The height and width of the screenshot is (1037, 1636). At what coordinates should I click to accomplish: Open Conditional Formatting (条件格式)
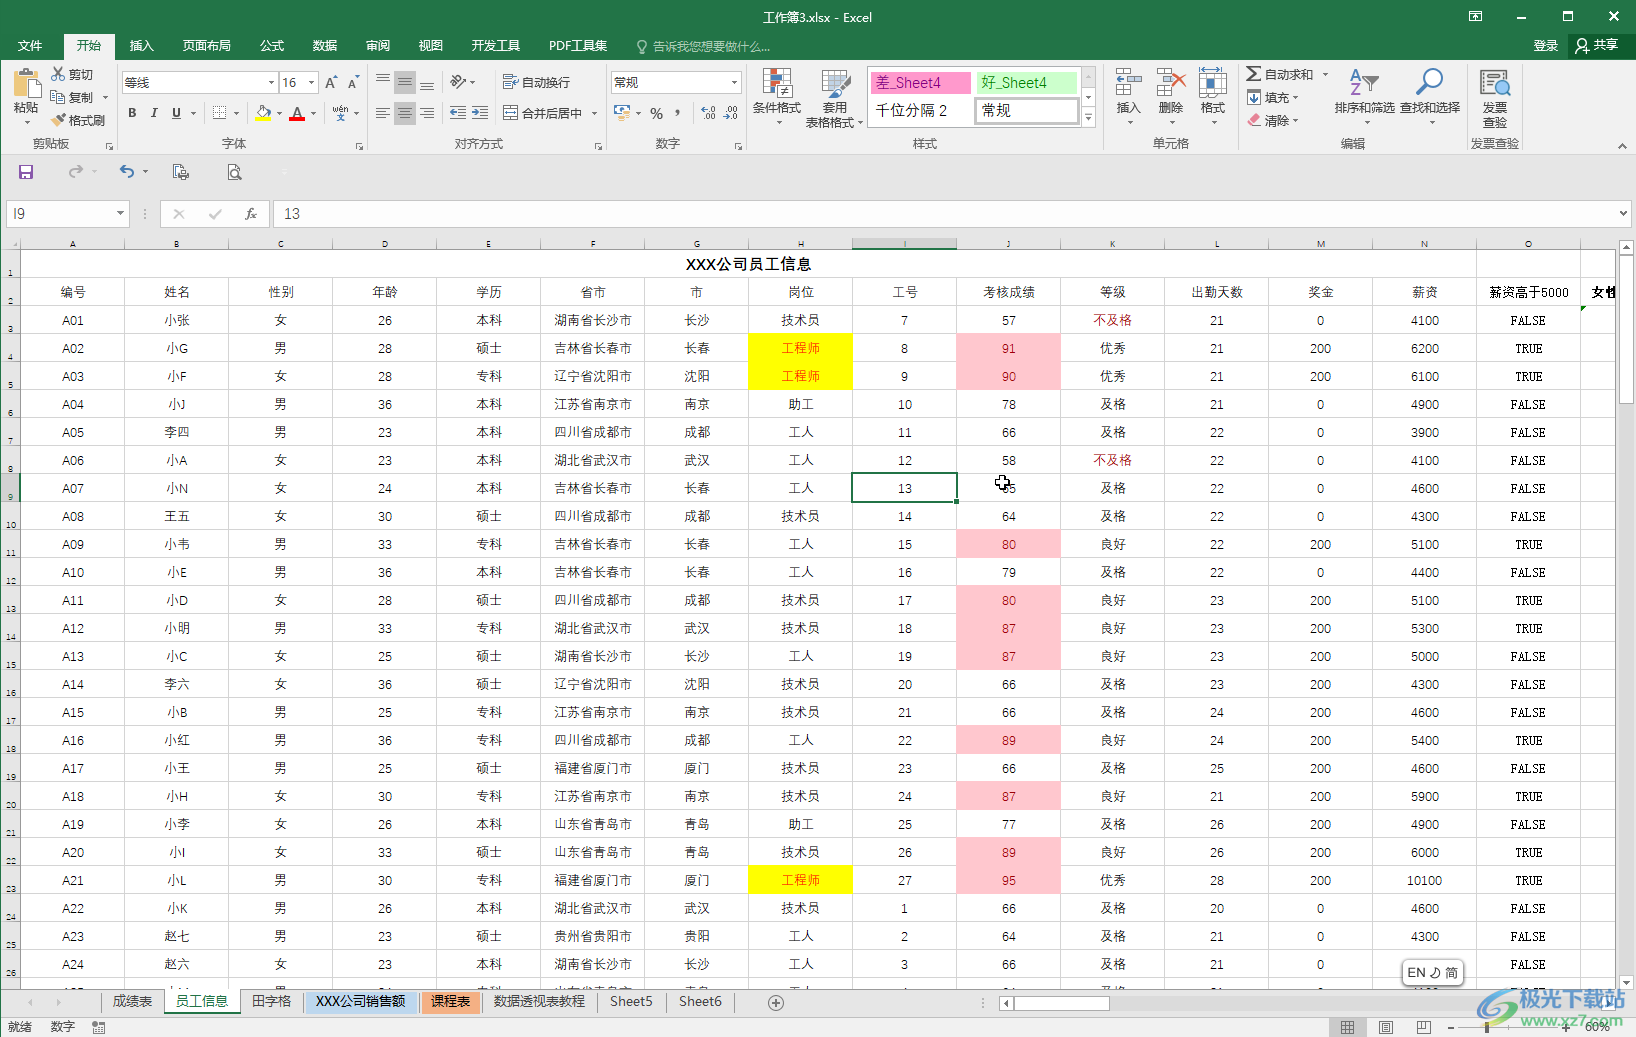[x=777, y=98]
